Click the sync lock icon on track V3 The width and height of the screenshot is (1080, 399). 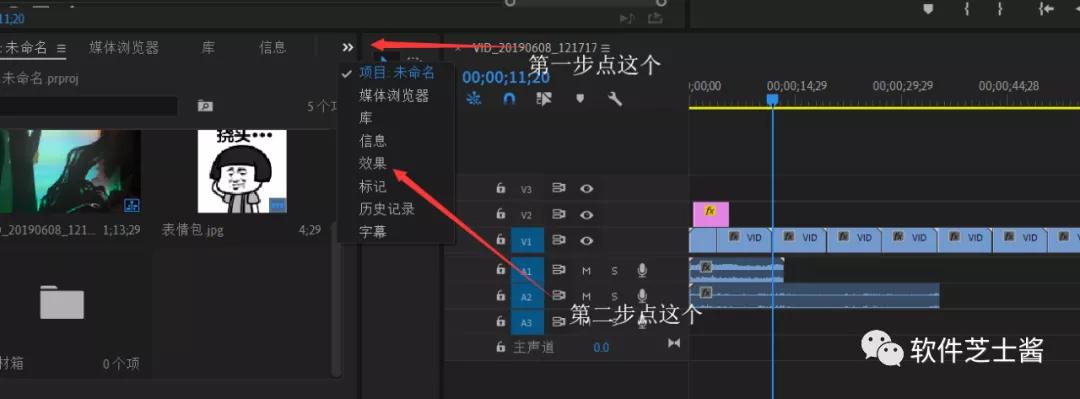[x=558, y=189]
